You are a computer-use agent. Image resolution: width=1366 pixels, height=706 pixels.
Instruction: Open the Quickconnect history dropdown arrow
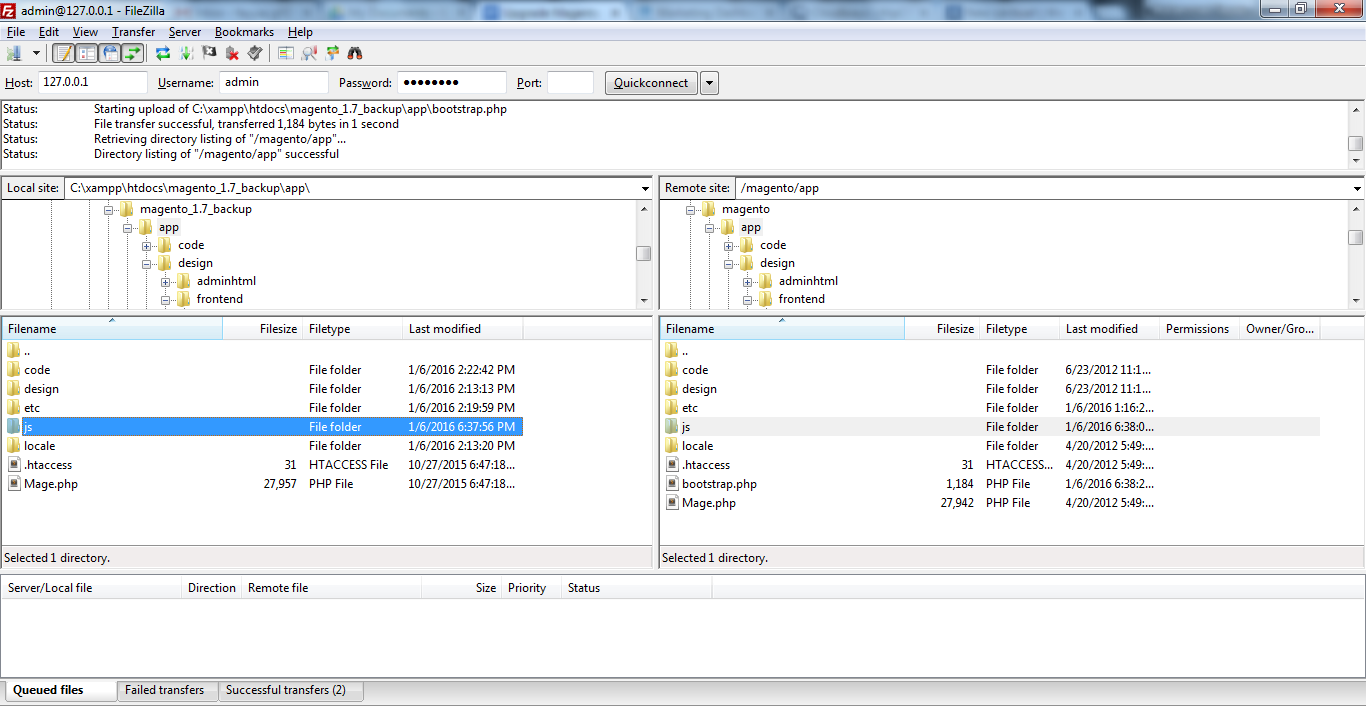(x=709, y=83)
